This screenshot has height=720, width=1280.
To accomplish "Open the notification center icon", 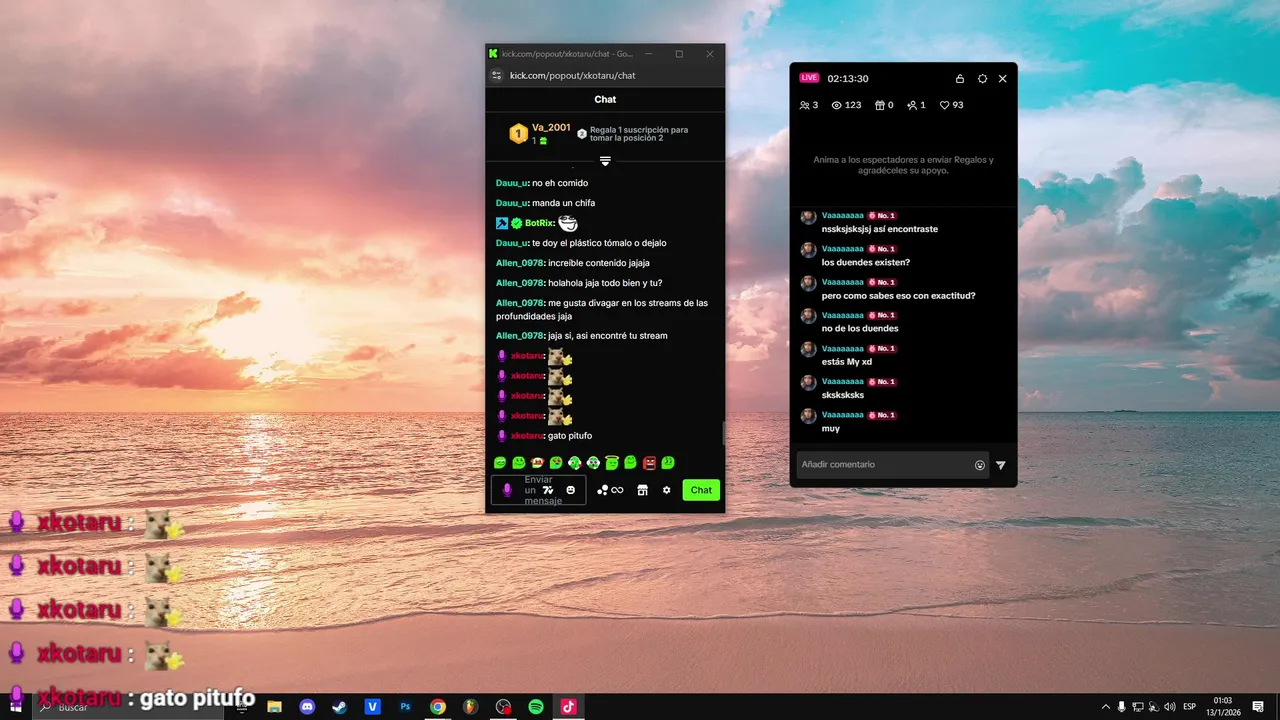I will 1258,707.
